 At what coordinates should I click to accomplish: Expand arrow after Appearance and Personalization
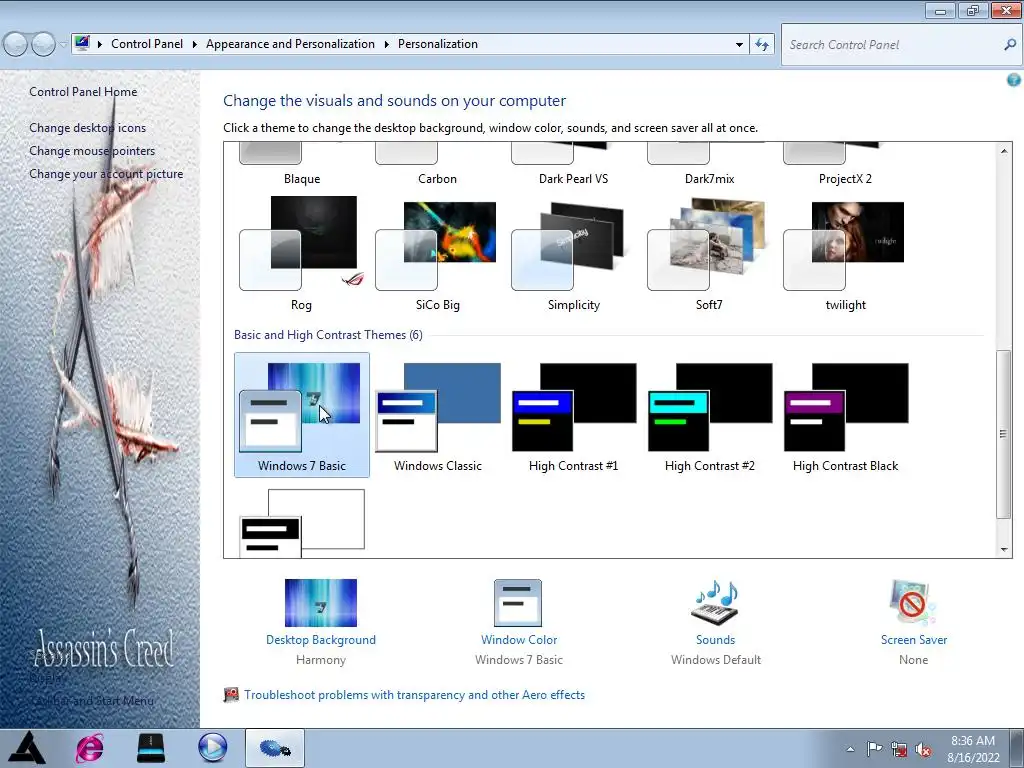387,44
